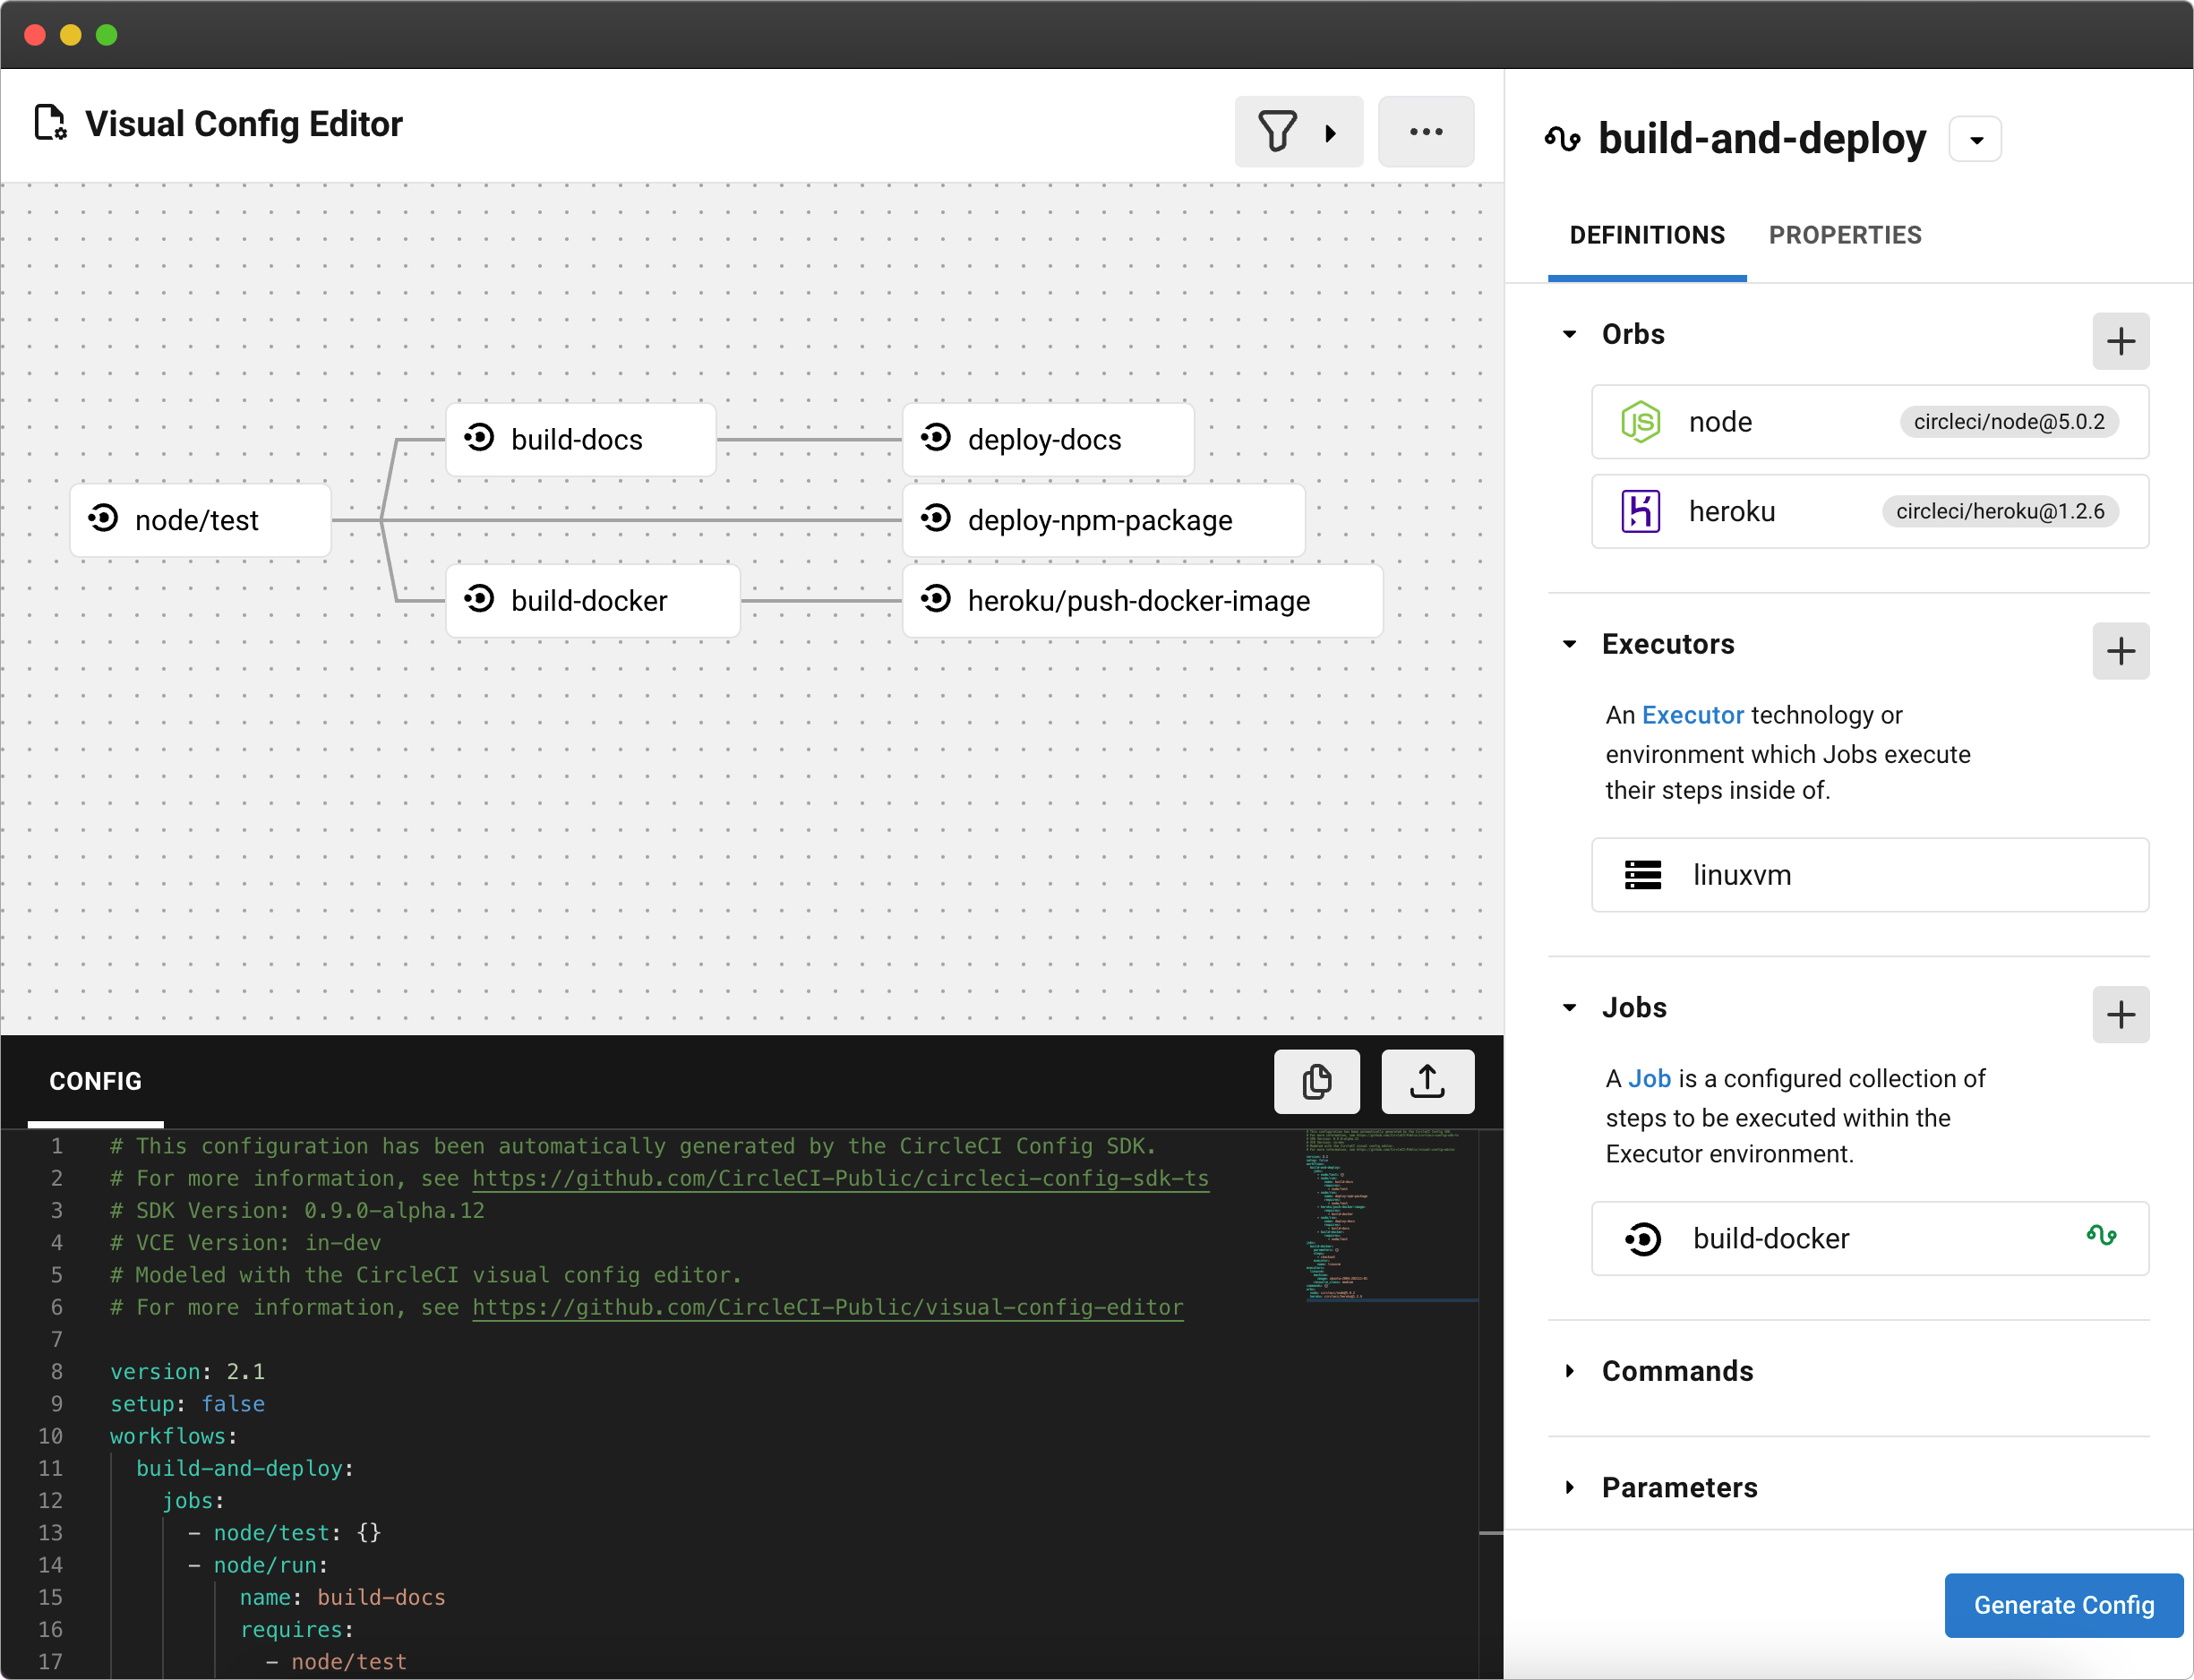
Task: Switch to the DEFINITIONS tab
Action: point(1646,235)
